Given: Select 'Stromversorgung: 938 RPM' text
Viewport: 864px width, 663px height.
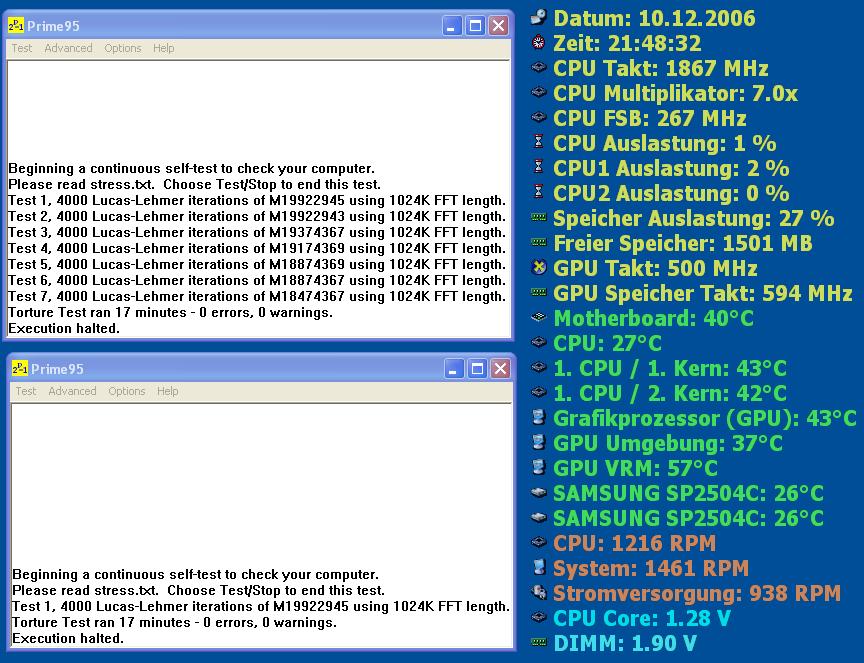Looking at the screenshot, I should pos(697,593).
